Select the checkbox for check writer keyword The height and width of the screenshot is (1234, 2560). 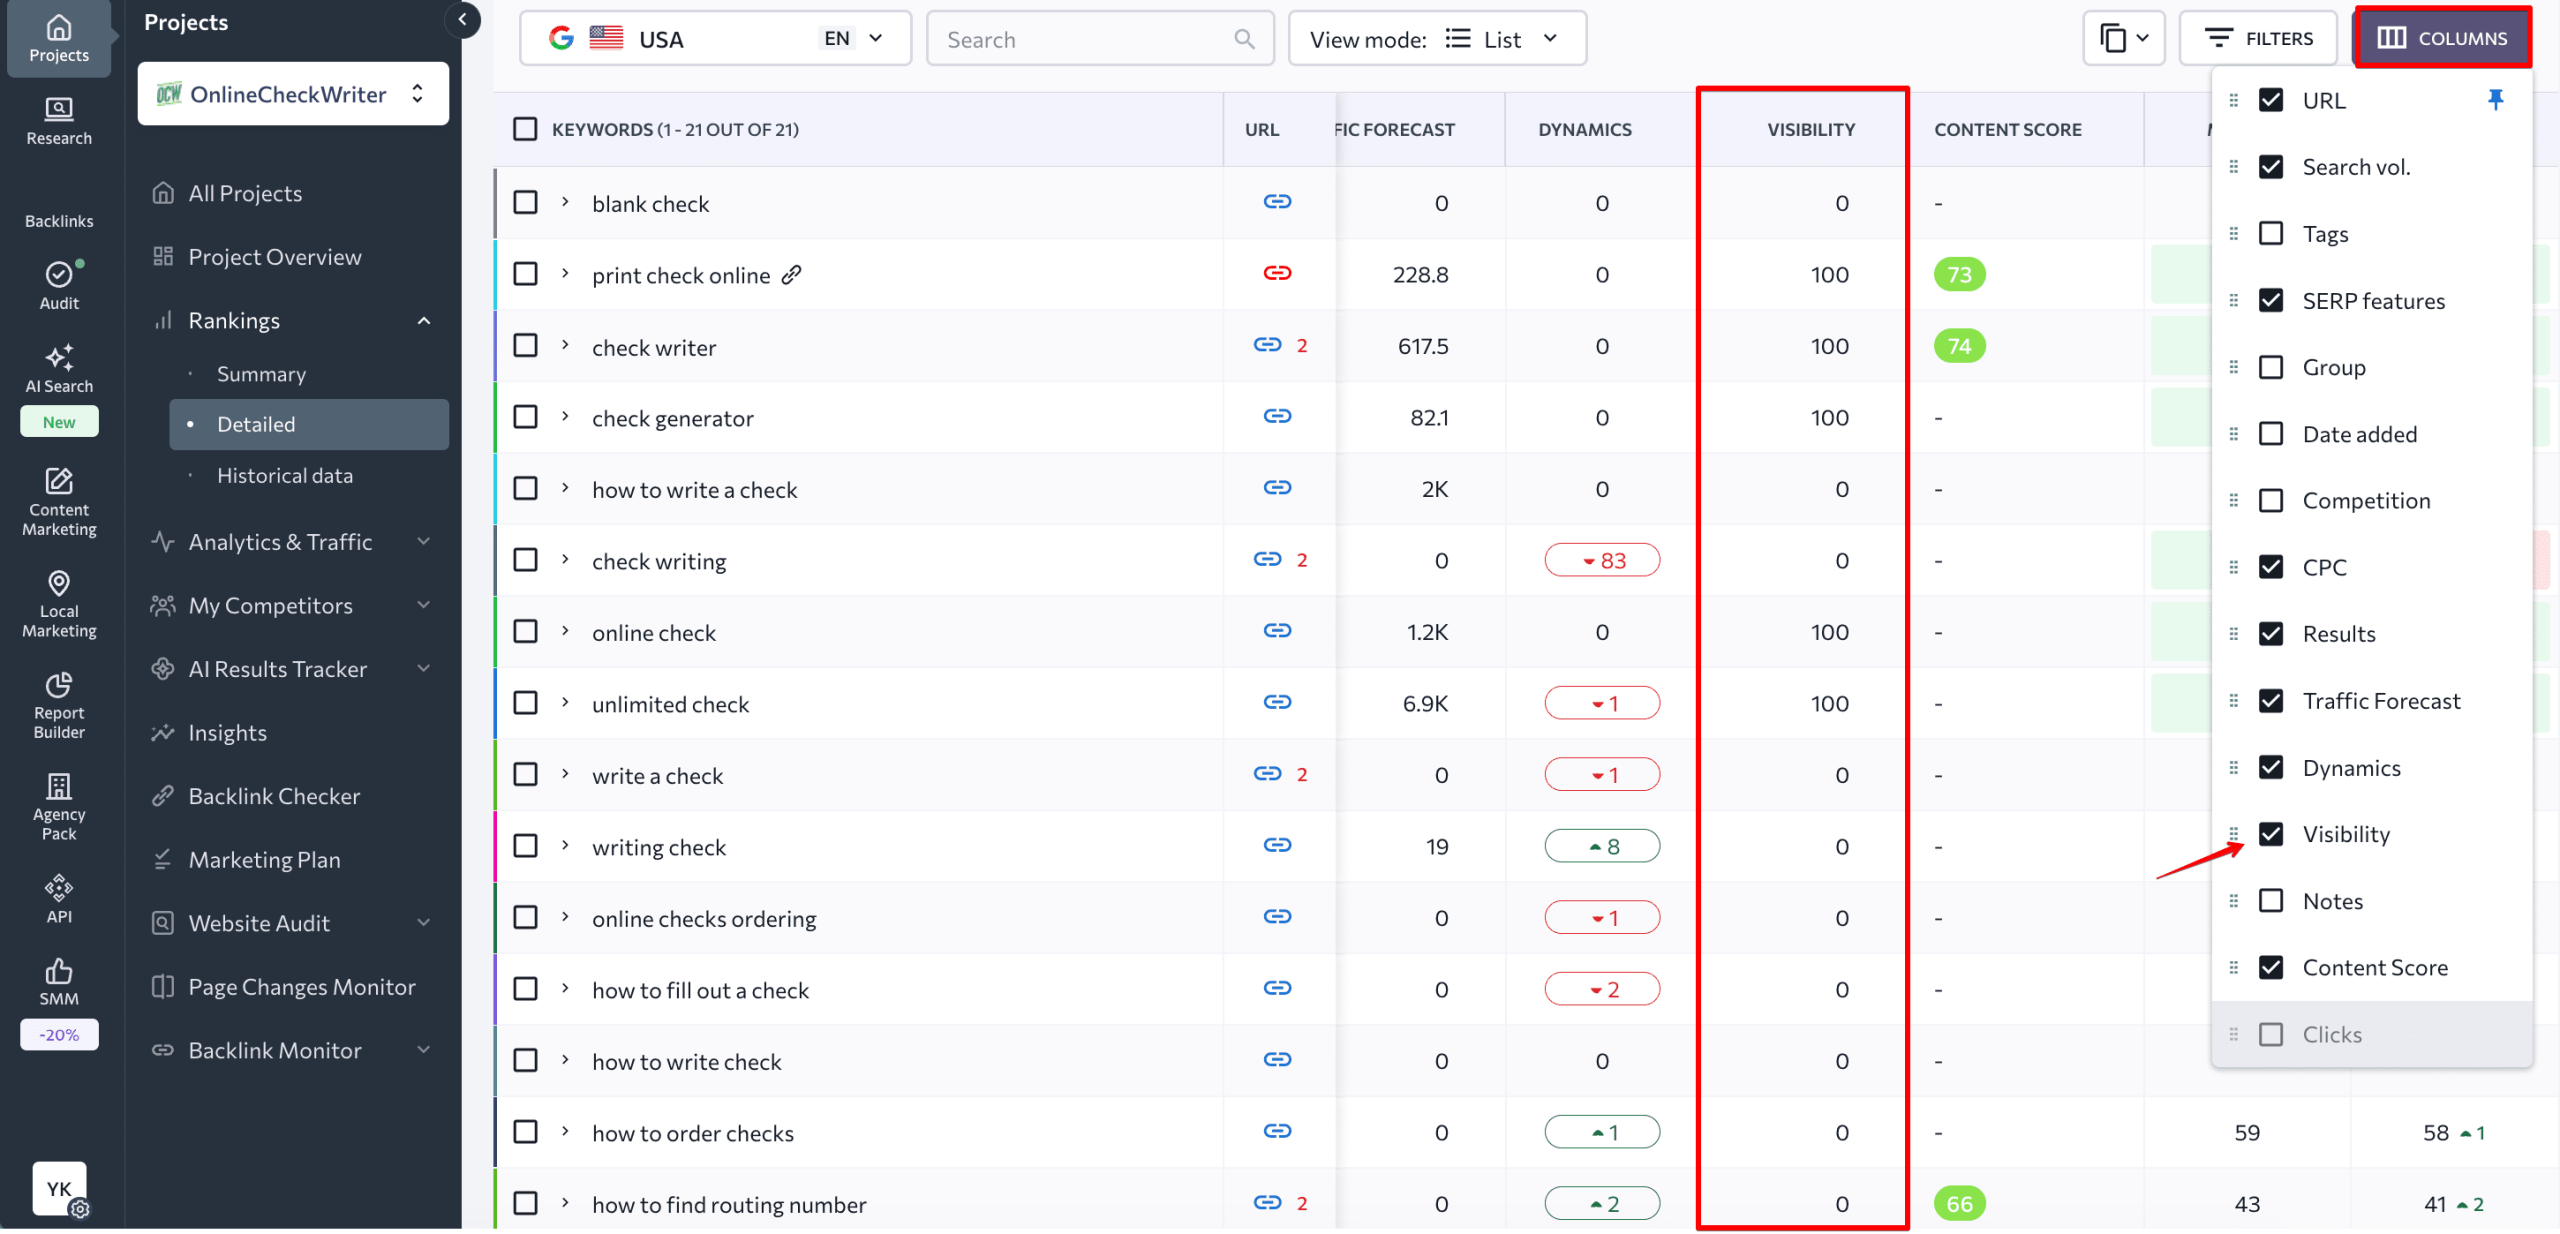pyautogui.click(x=525, y=345)
